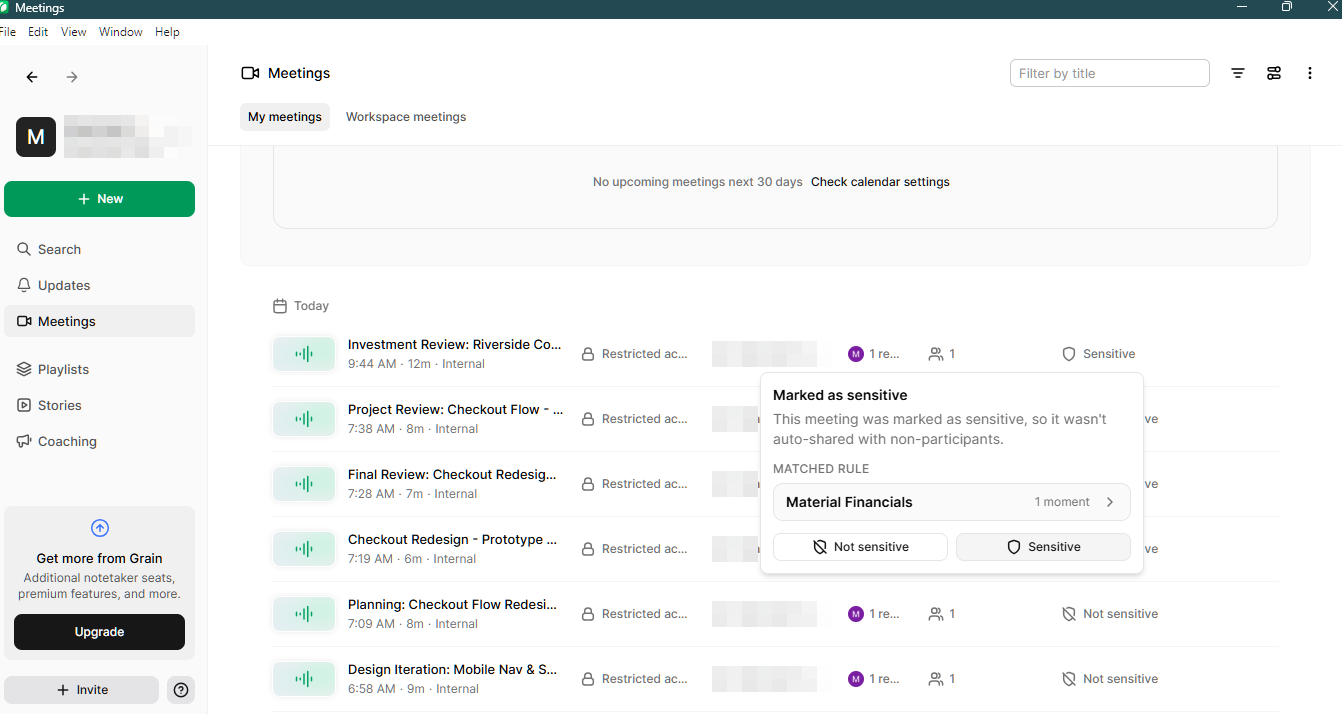This screenshot has width=1342, height=714.
Task: Open the Edit menu
Action: (x=38, y=32)
